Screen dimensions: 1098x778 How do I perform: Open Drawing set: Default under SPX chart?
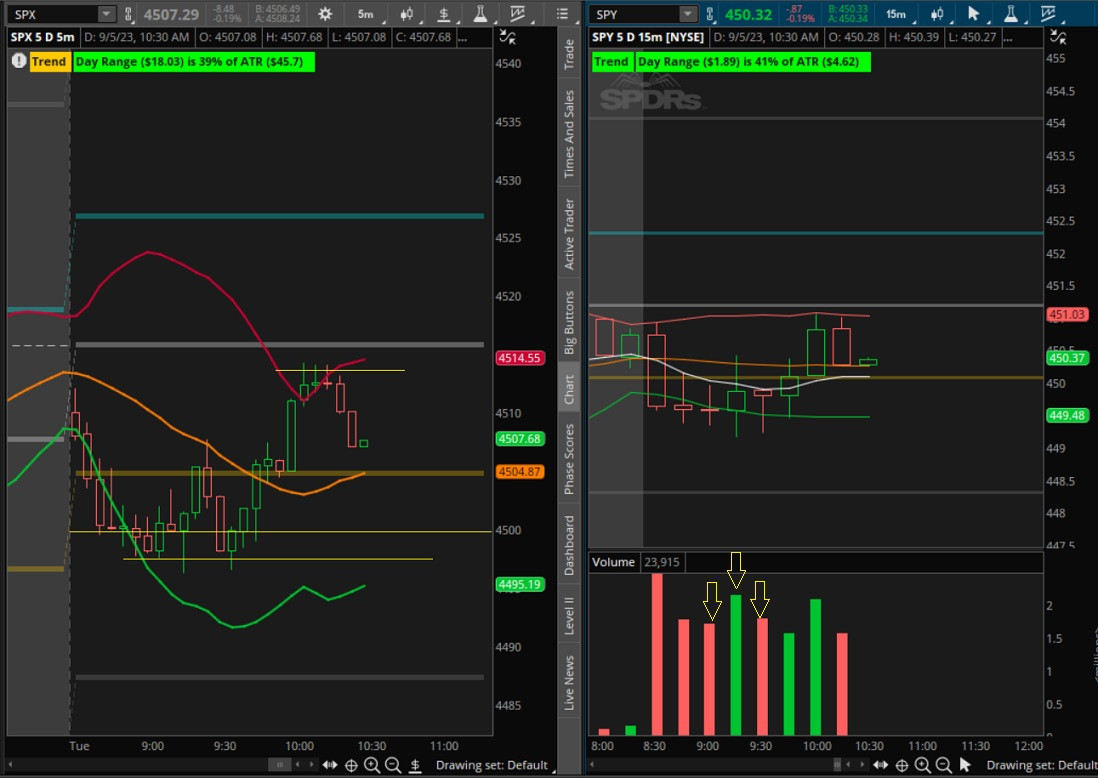(x=492, y=765)
